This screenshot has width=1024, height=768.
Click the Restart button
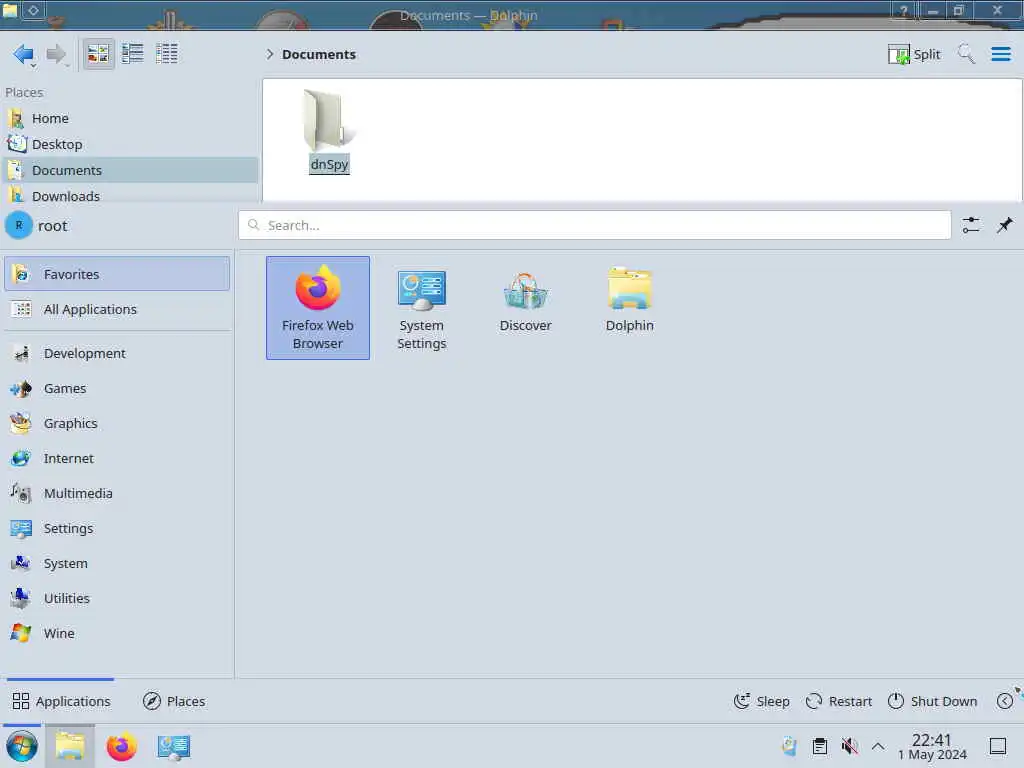tap(839, 701)
